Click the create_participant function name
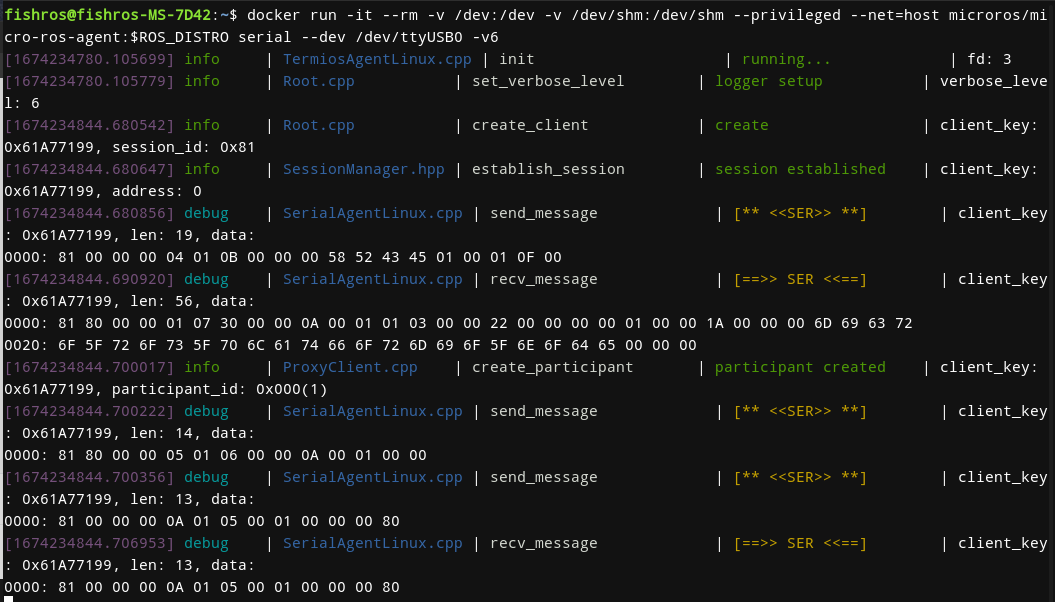Image resolution: width=1055 pixels, height=602 pixels. [552, 367]
